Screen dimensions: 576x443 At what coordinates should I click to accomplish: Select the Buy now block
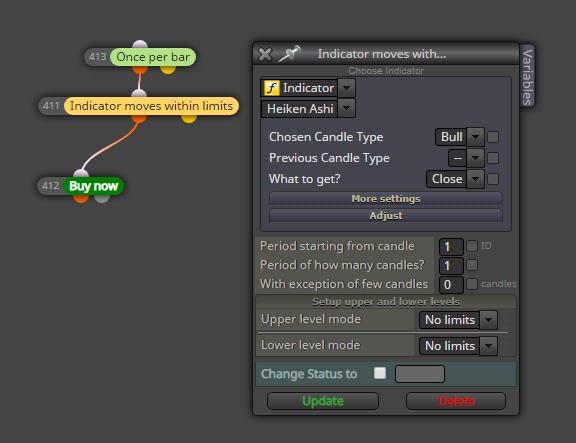(94, 186)
